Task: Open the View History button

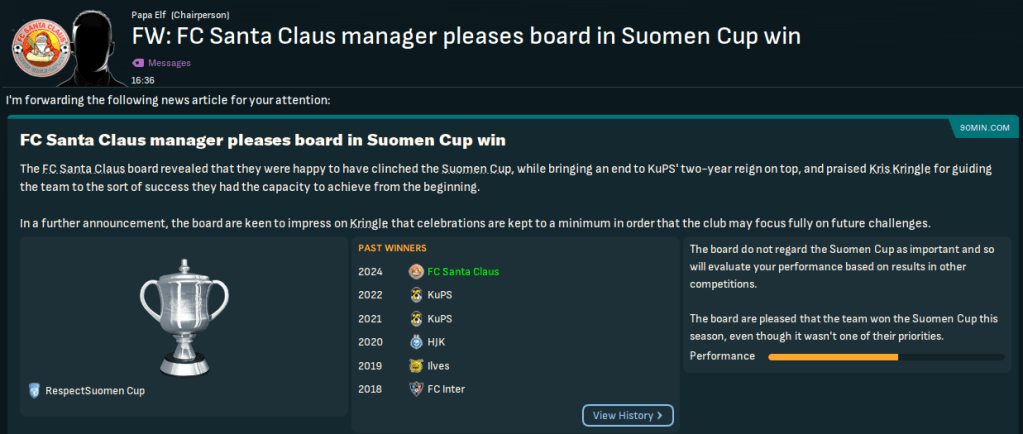Action: 628,415
